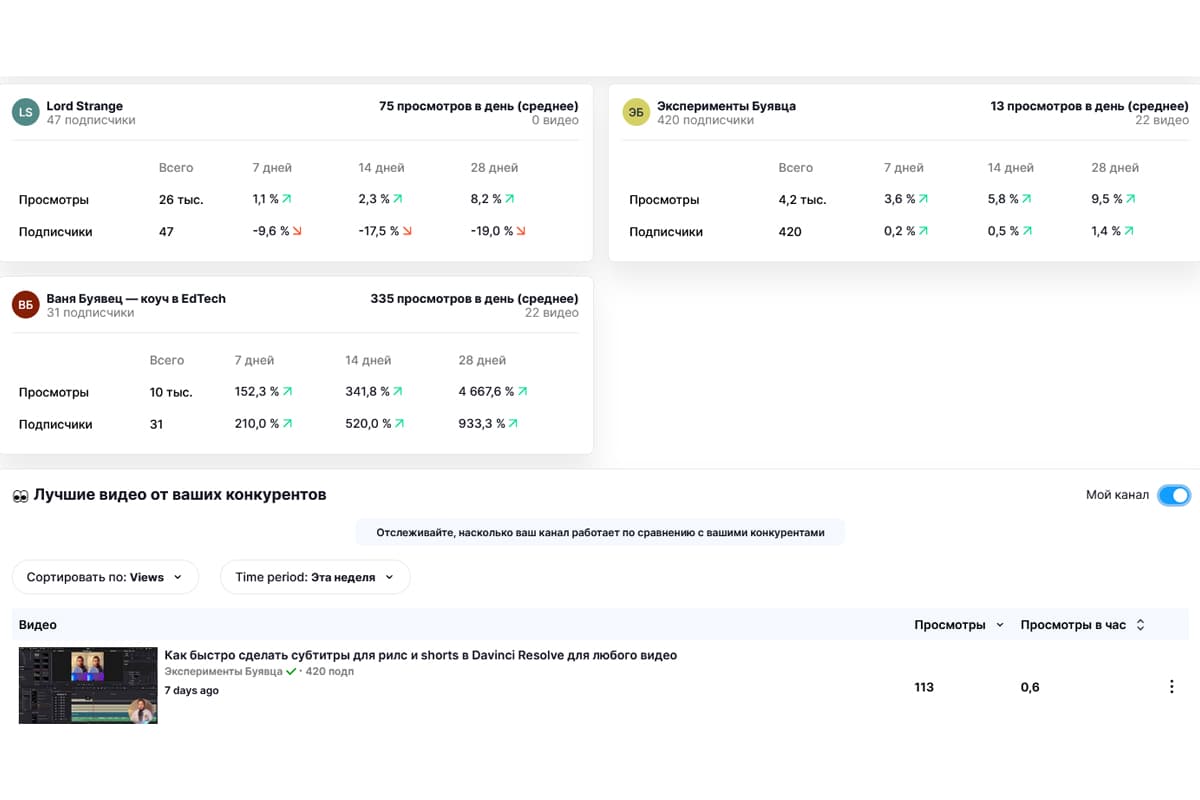Viewport: 1200px width, 800px height.
Task: Open the Time period: Эта неделя dropdown
Action: (314, 577)
